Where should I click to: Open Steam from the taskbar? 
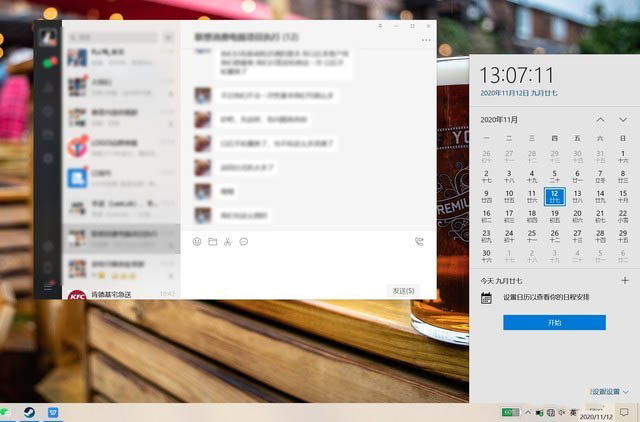tap(29, 412)
